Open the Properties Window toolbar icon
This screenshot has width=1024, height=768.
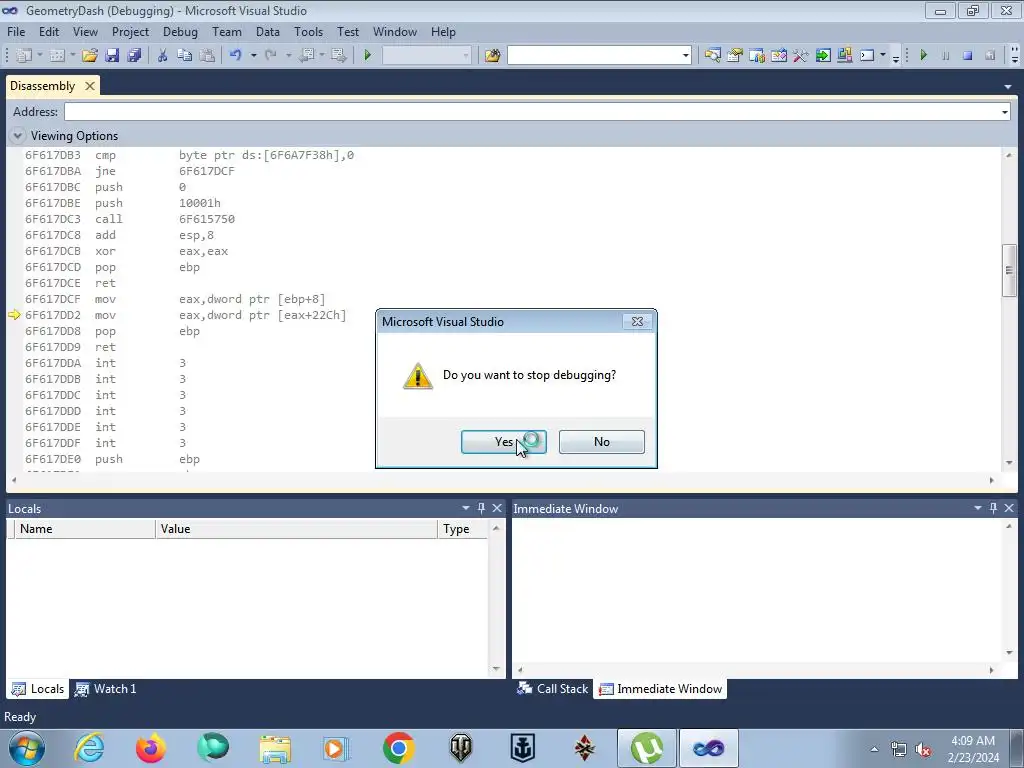coord(735,56)
